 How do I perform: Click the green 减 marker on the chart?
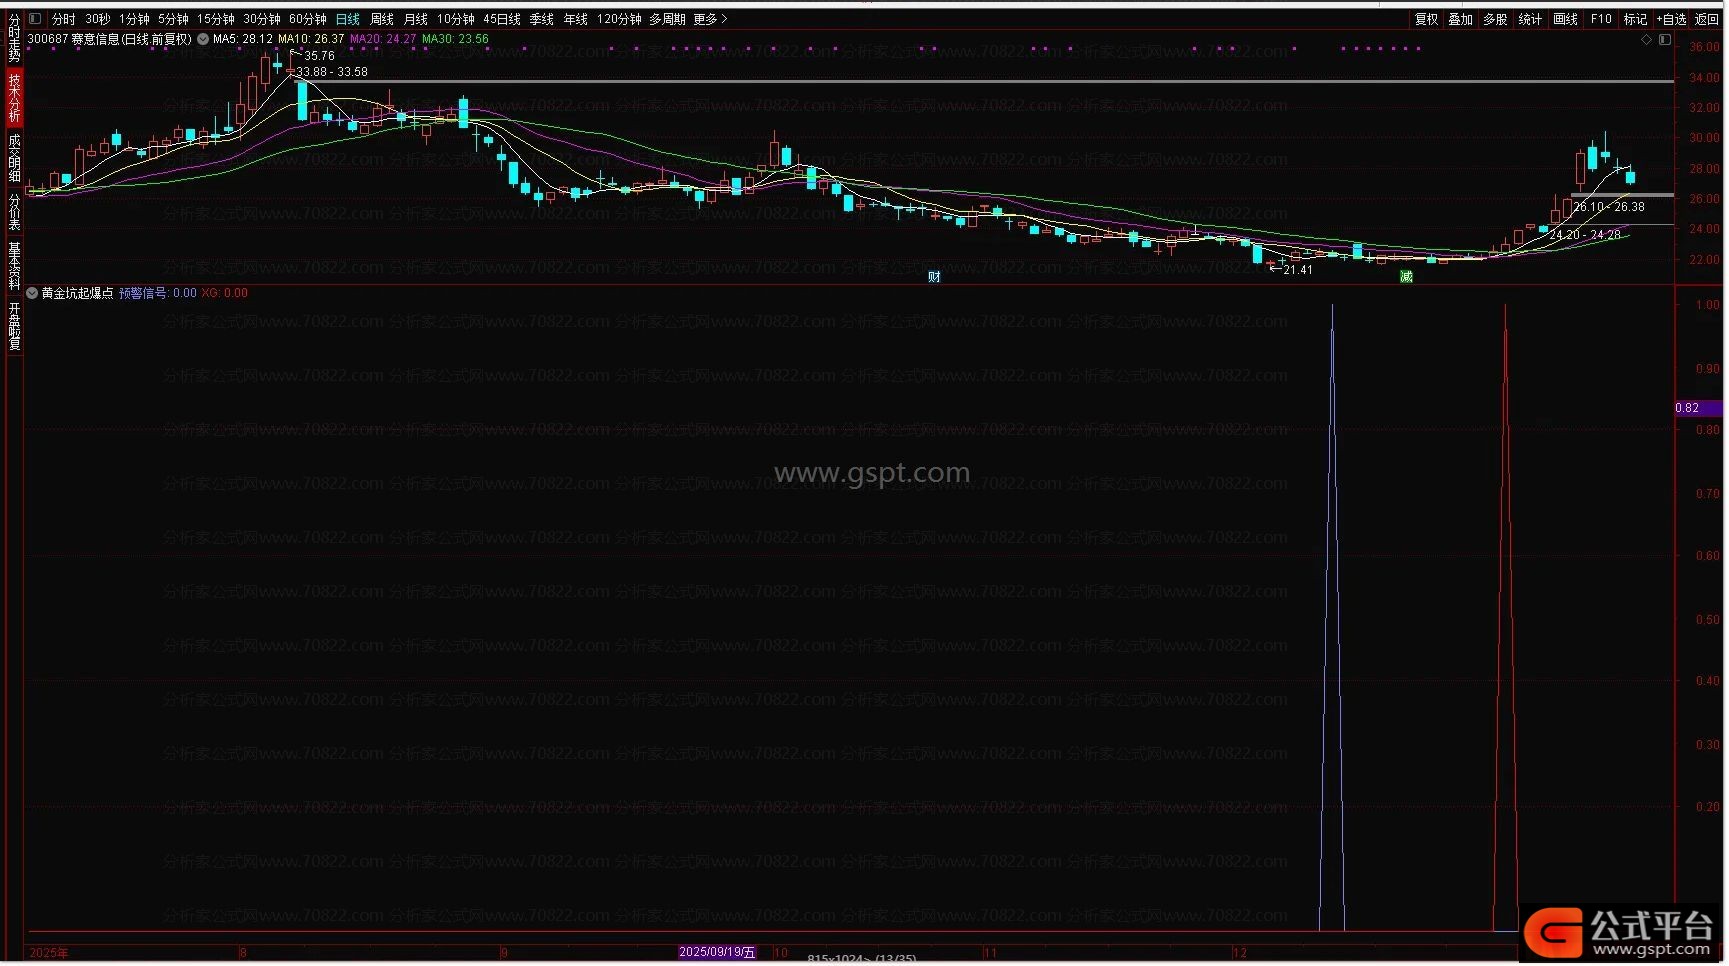point(1406,277)
